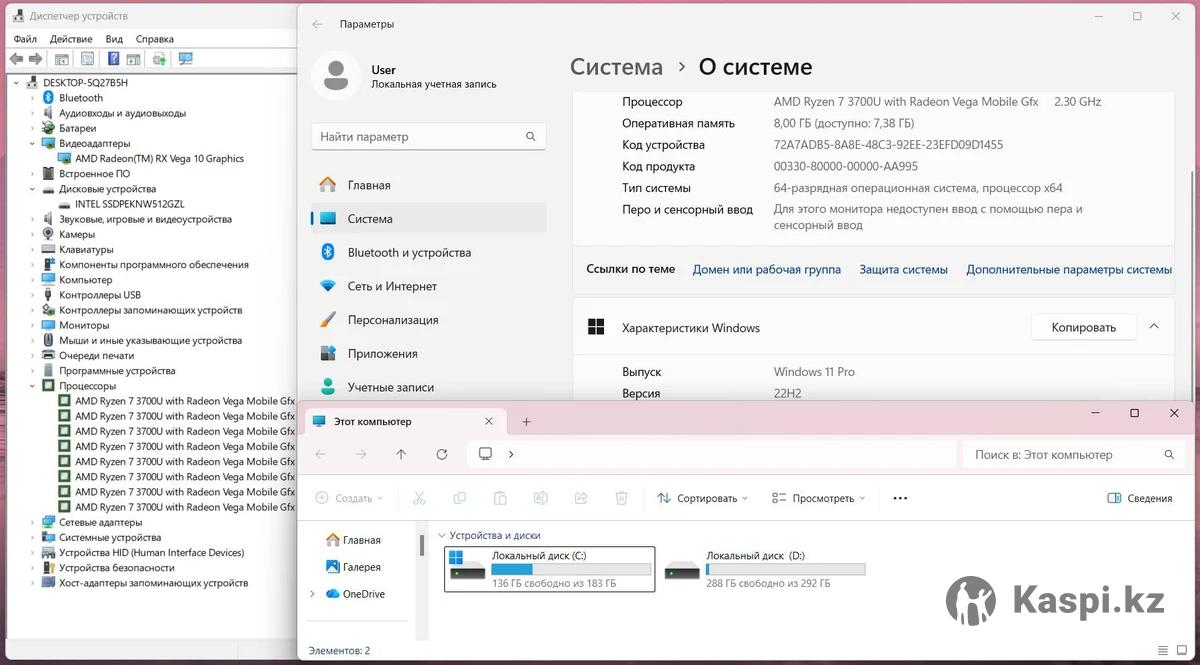Click the Delete trash icon in Explorer
This screenshot has width=1200, height=665.
pyautogui.click(x=621, y=498)
